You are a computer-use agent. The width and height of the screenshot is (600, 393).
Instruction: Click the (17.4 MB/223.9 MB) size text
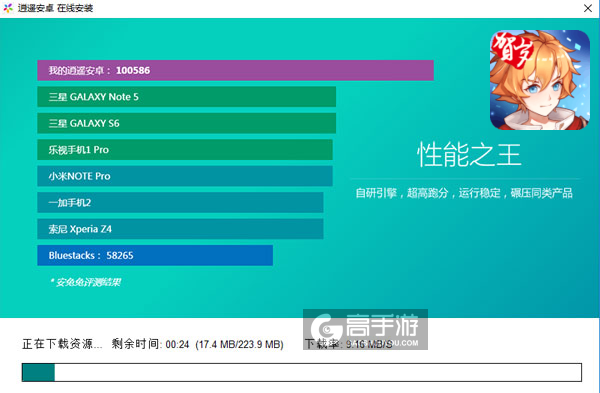(240, 344)
